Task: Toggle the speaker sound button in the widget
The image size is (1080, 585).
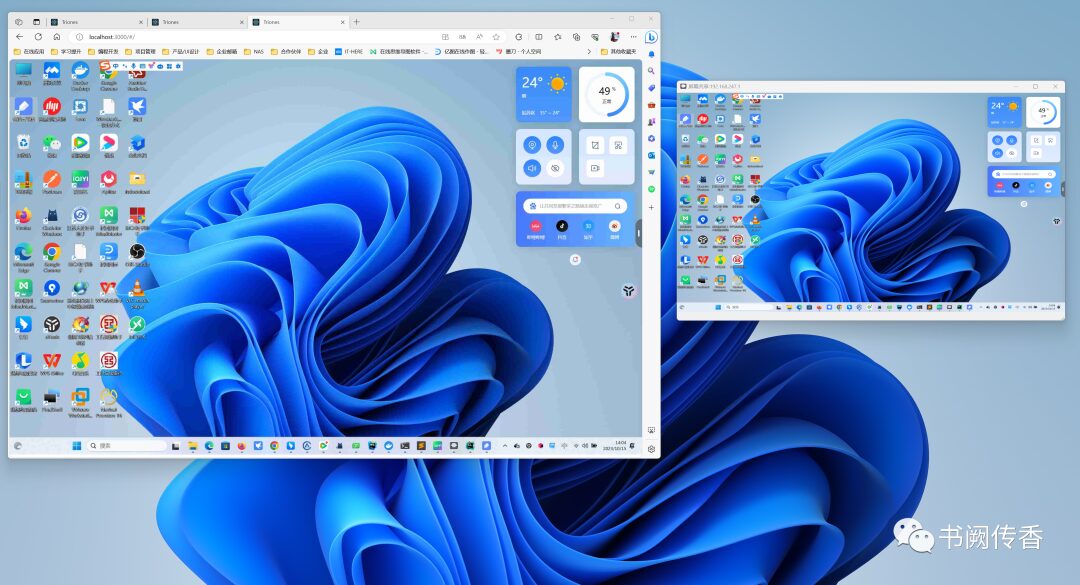Action: 531,167
